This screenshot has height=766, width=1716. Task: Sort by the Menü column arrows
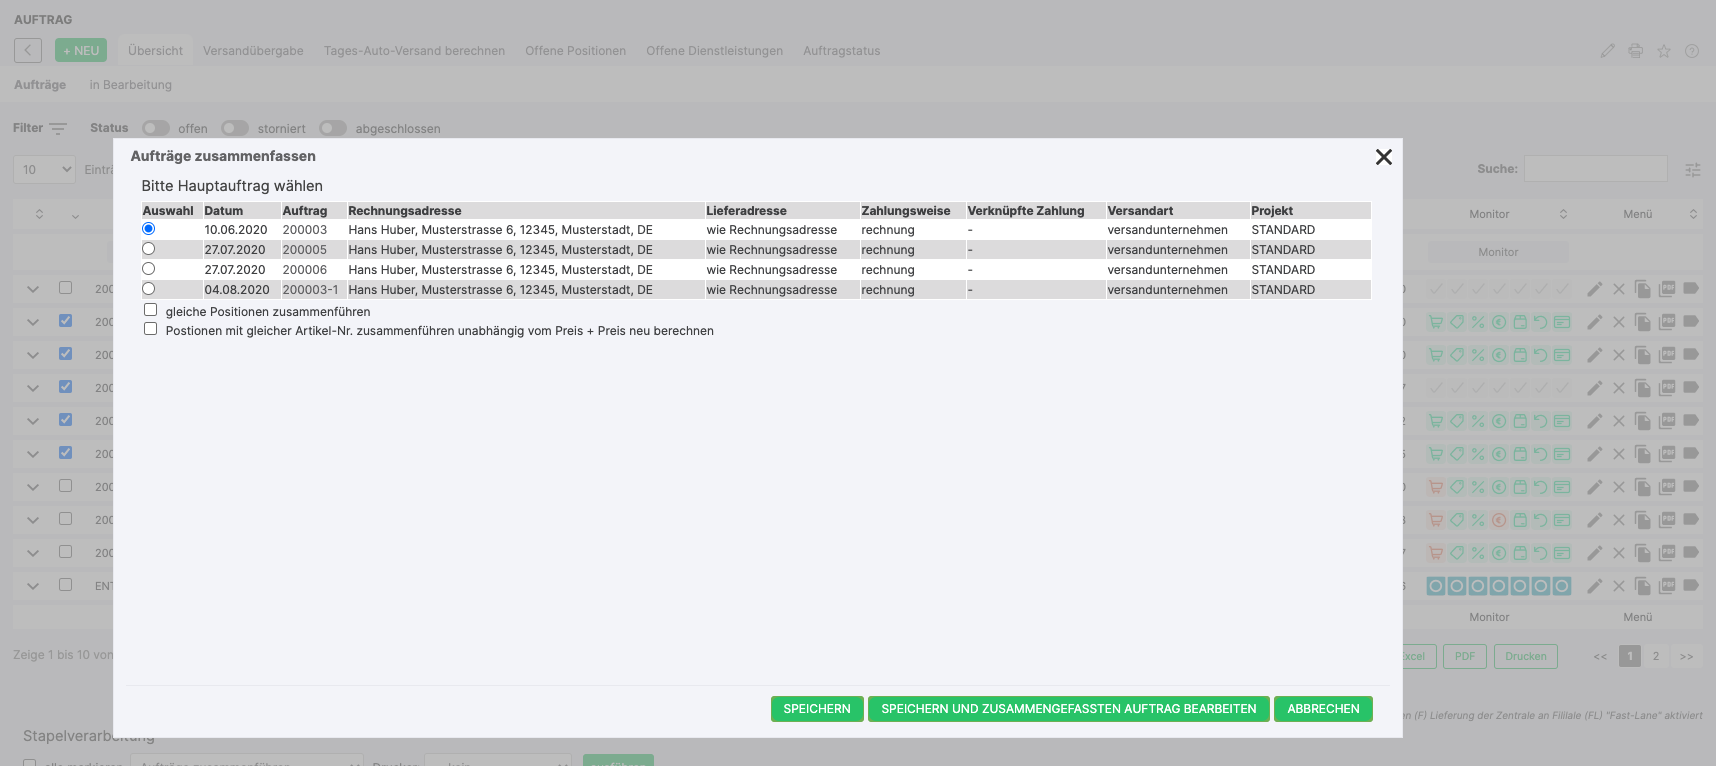(1692, 214)
